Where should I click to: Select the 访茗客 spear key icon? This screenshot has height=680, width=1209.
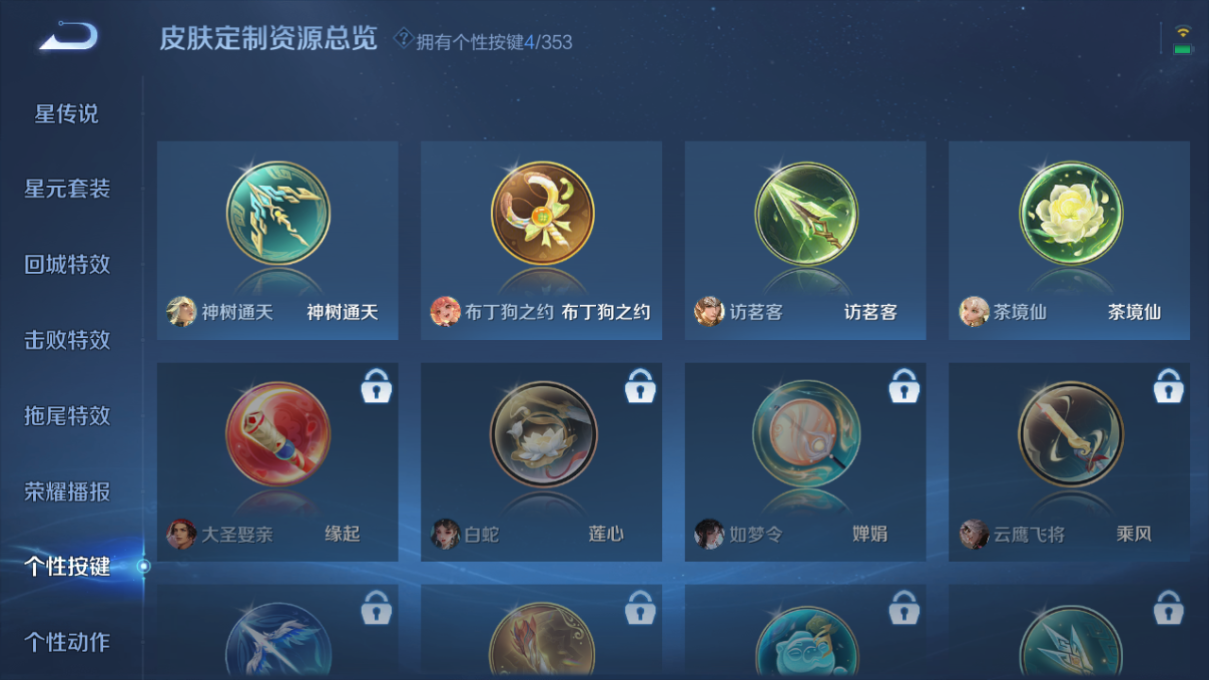(x=806, y=213)
